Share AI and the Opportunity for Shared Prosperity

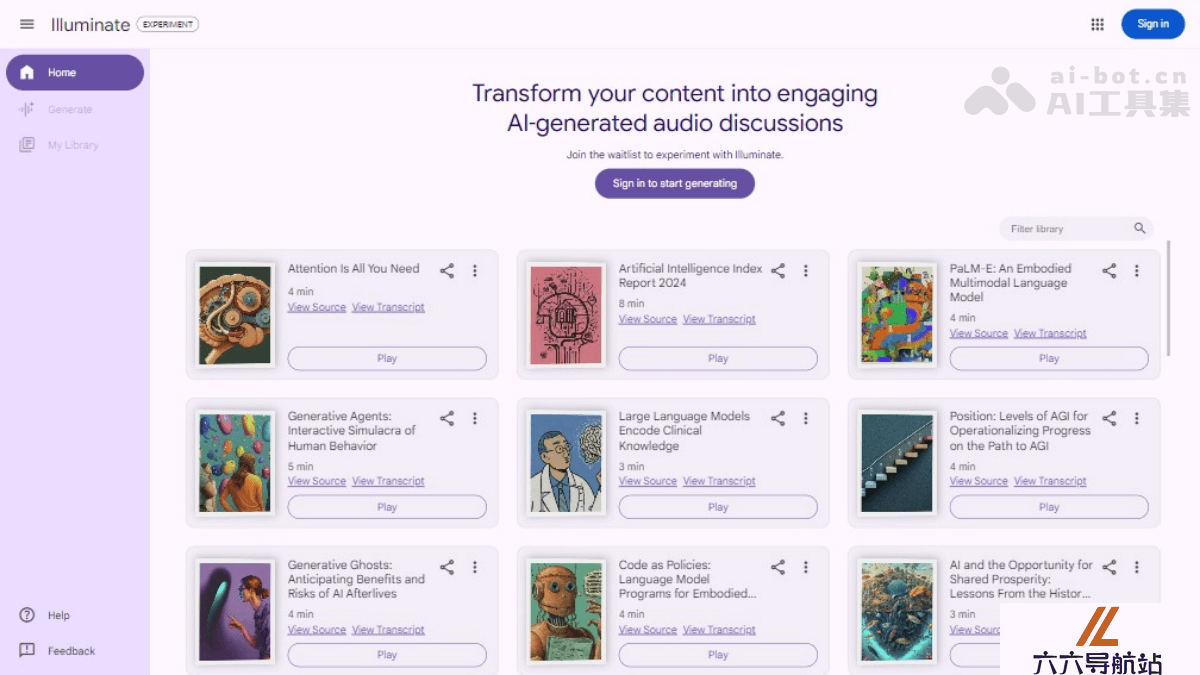[x=1109, y=567]
